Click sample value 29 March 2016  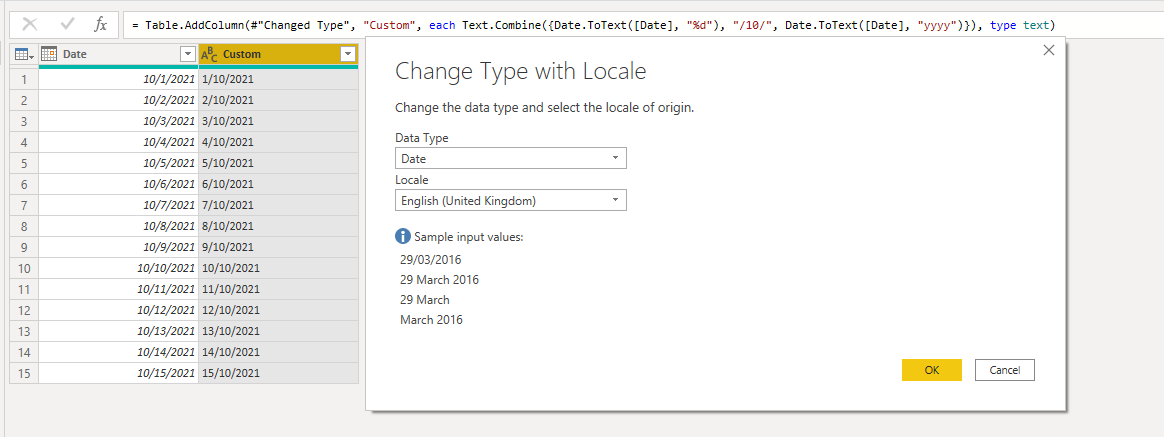pyautogui.click(x=439, y=280)
